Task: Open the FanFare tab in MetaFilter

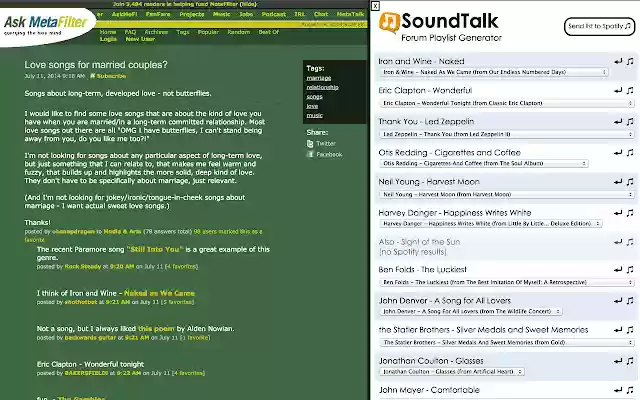Action: (158, 14)
